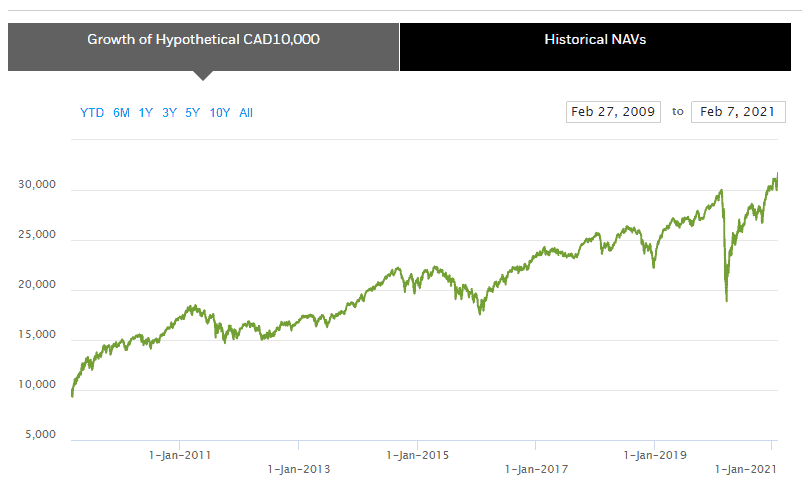Click the end date field Feb 7, 2021
This screenshot has width=802, height=488.
(x=738, y=111)
